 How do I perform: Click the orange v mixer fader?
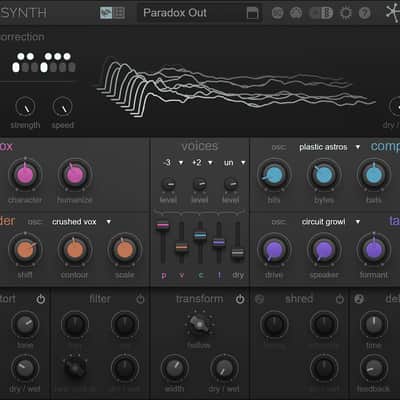(x=182, y=247)
